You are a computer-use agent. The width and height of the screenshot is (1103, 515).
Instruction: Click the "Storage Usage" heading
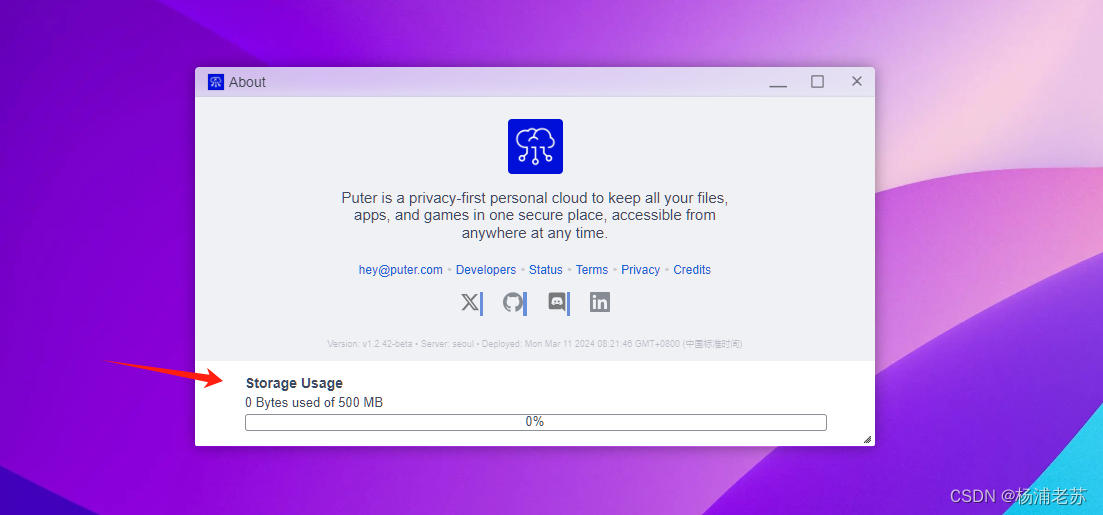click(x=294, y=383)
